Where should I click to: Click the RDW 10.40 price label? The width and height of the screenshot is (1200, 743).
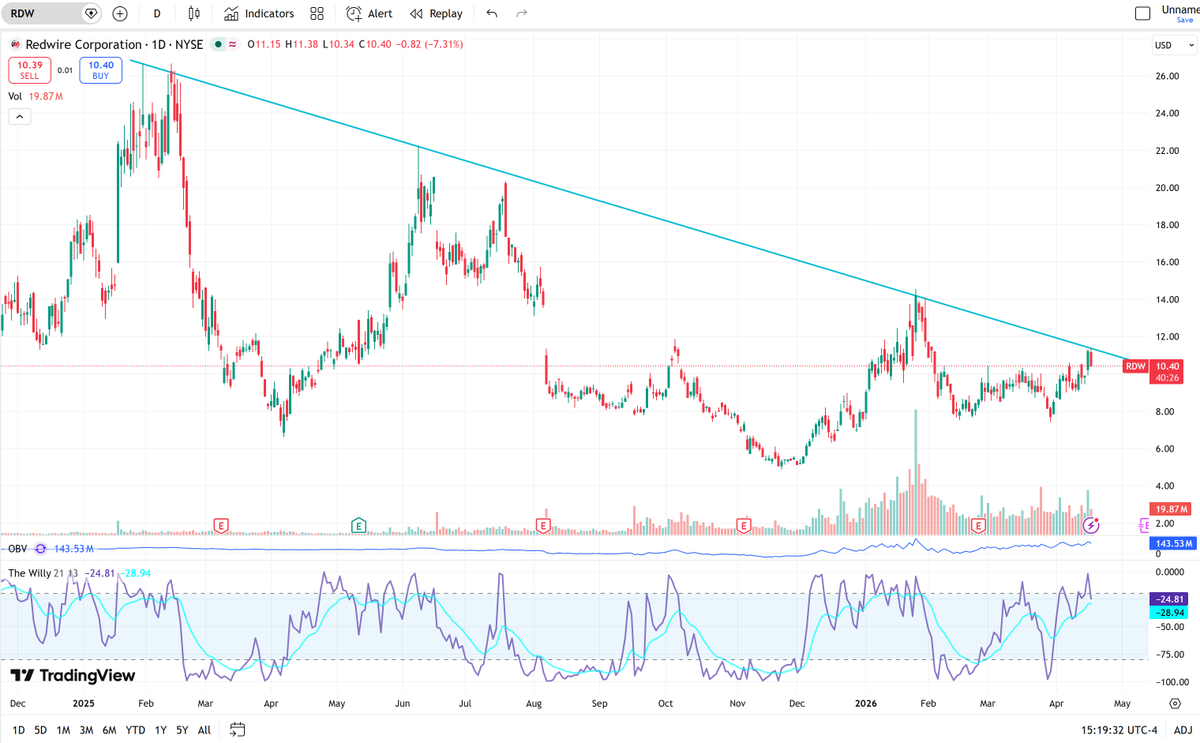tap(1153, 371)
